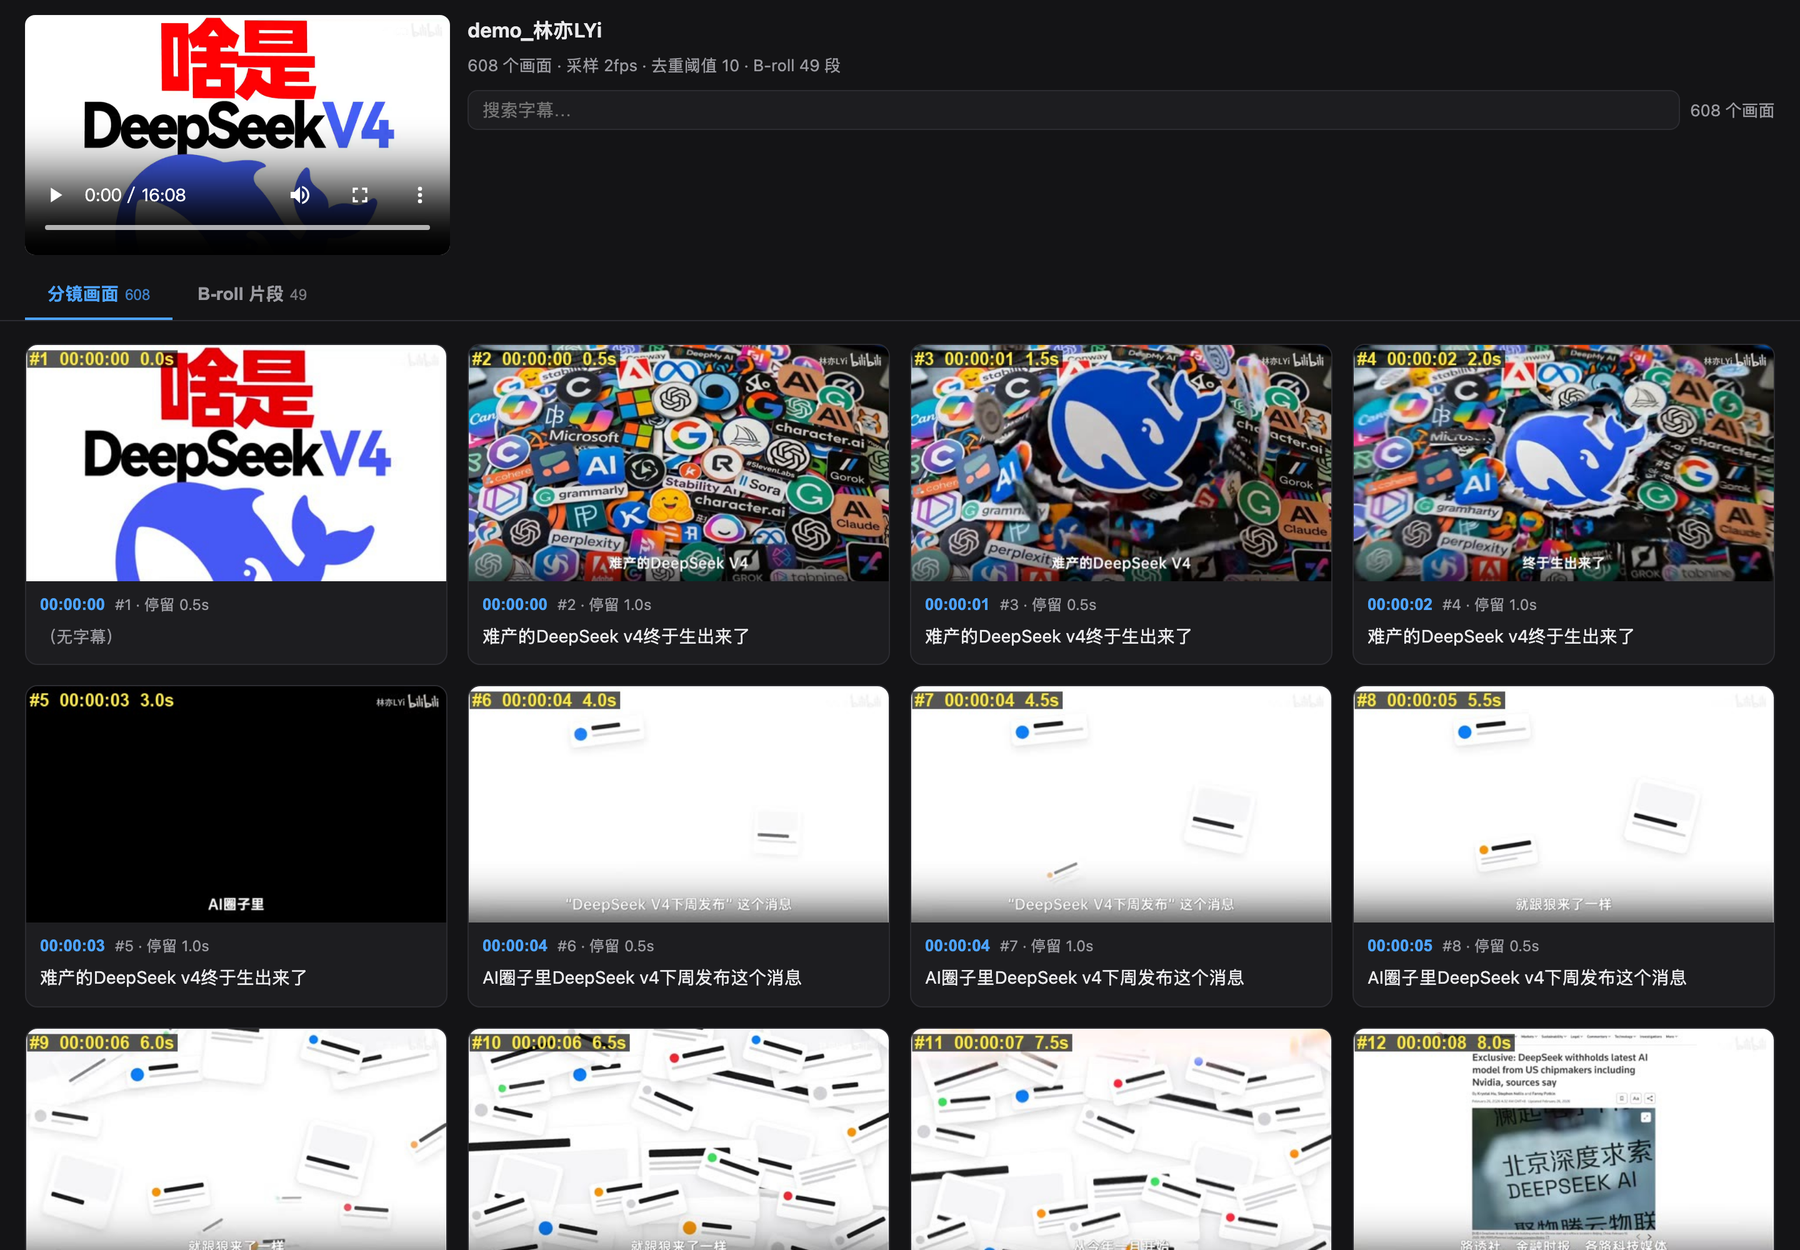Focus the 搜索字幕 search field
Viewport: 1800px width, 1250px height.
(x=1073, y=110)
